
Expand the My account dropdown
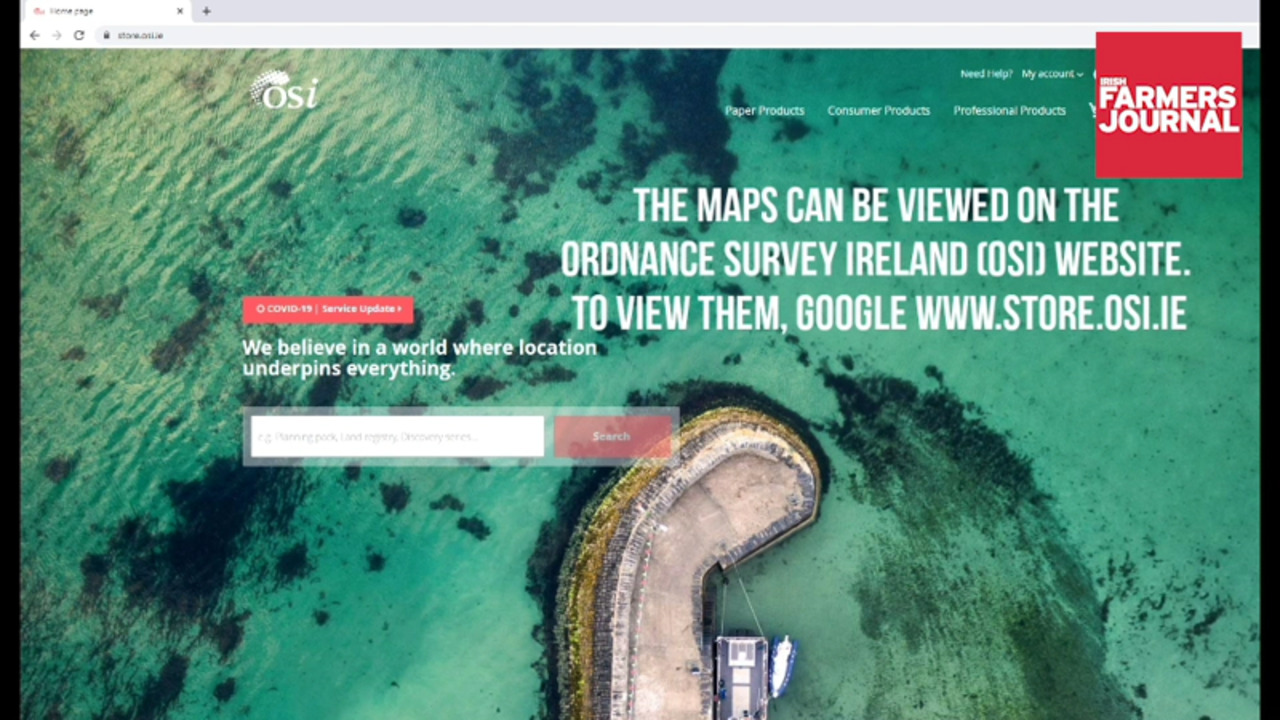click(1052, 74)
